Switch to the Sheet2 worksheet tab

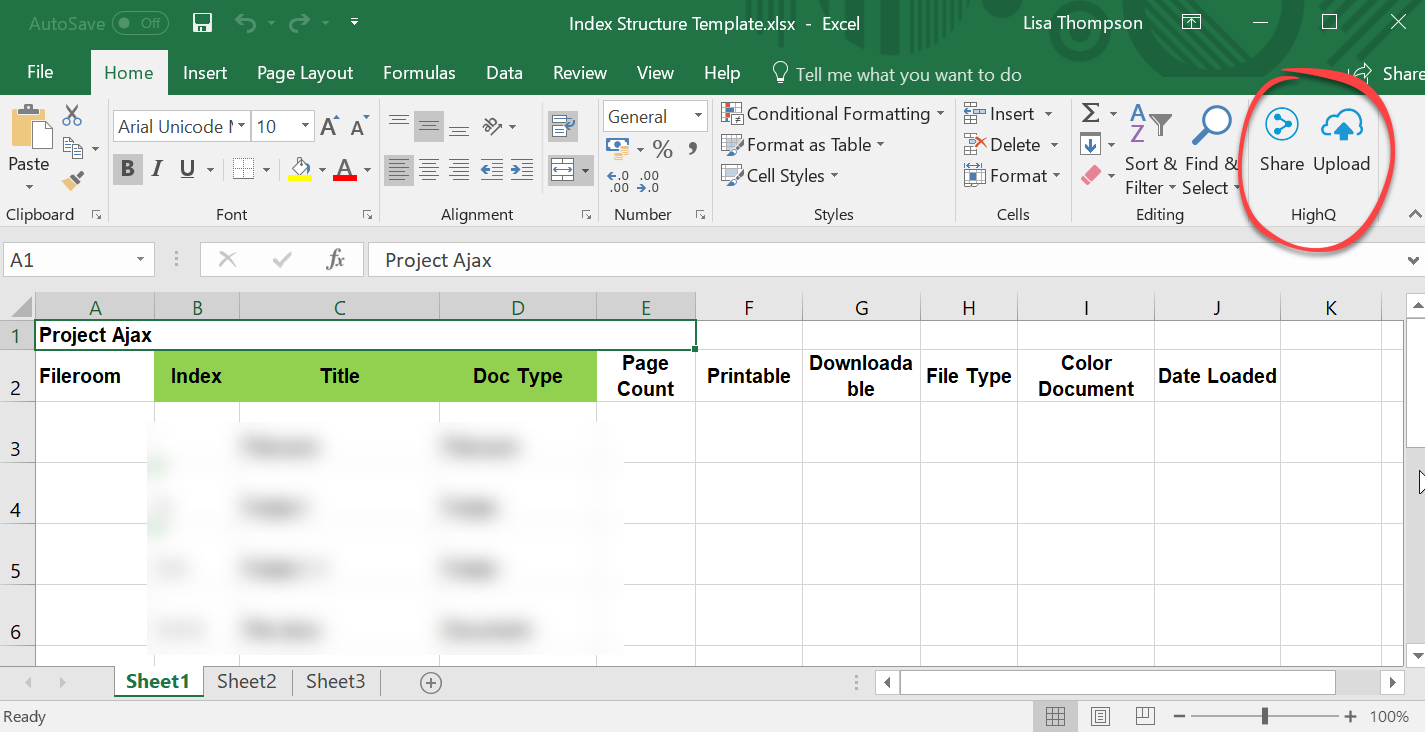246,682
